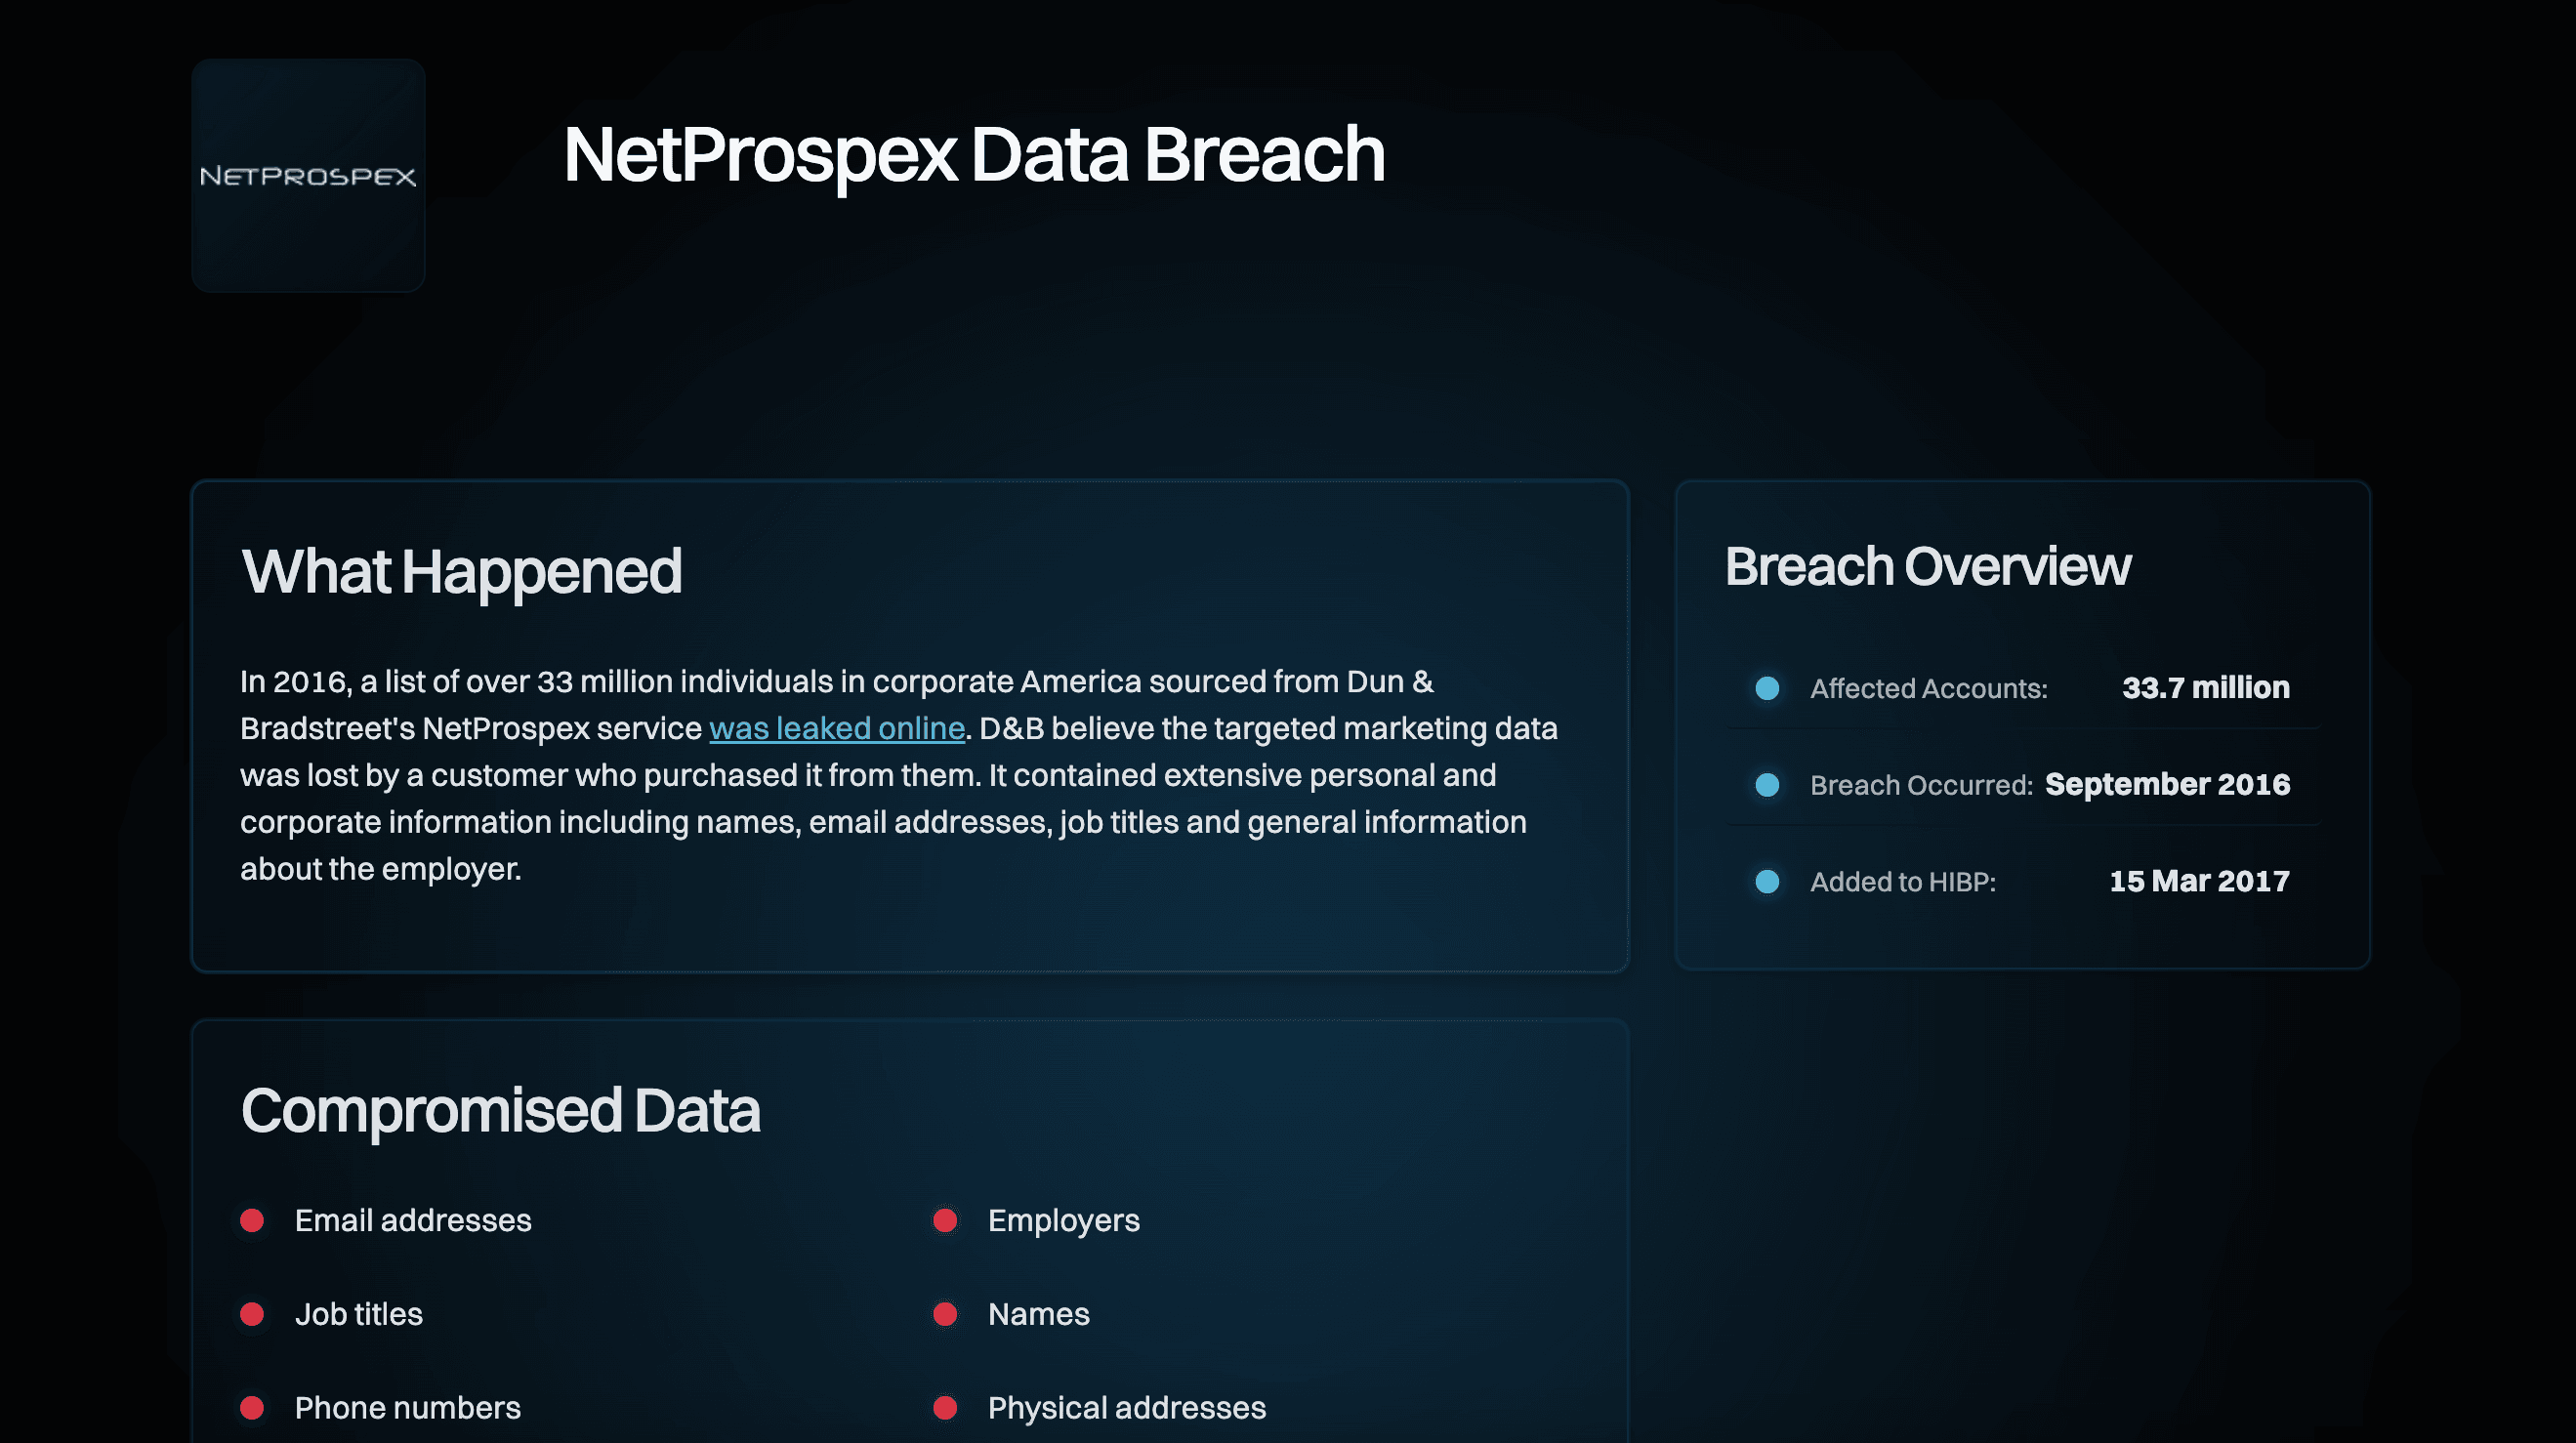Select the 15 Mar 2017 HIBP date

(2198, 881)
